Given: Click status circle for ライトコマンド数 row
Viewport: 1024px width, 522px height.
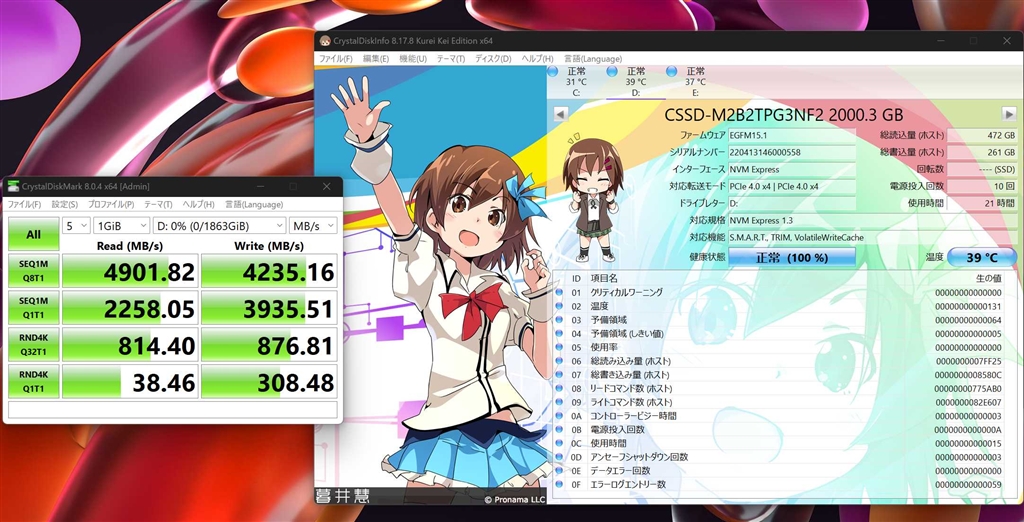Looking at the screenshot, I should pos(559,402).
